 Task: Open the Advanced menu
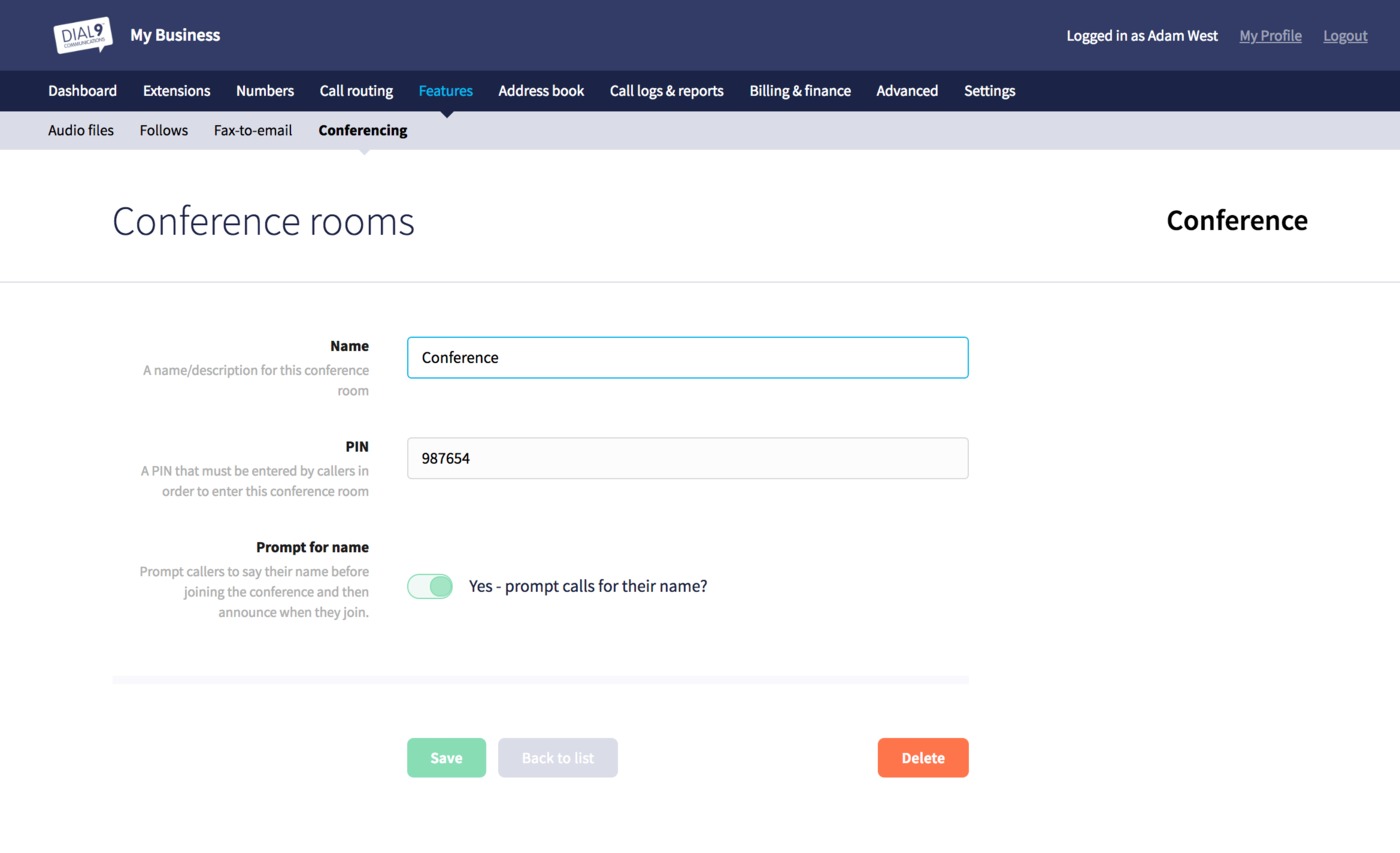[907, 90]
